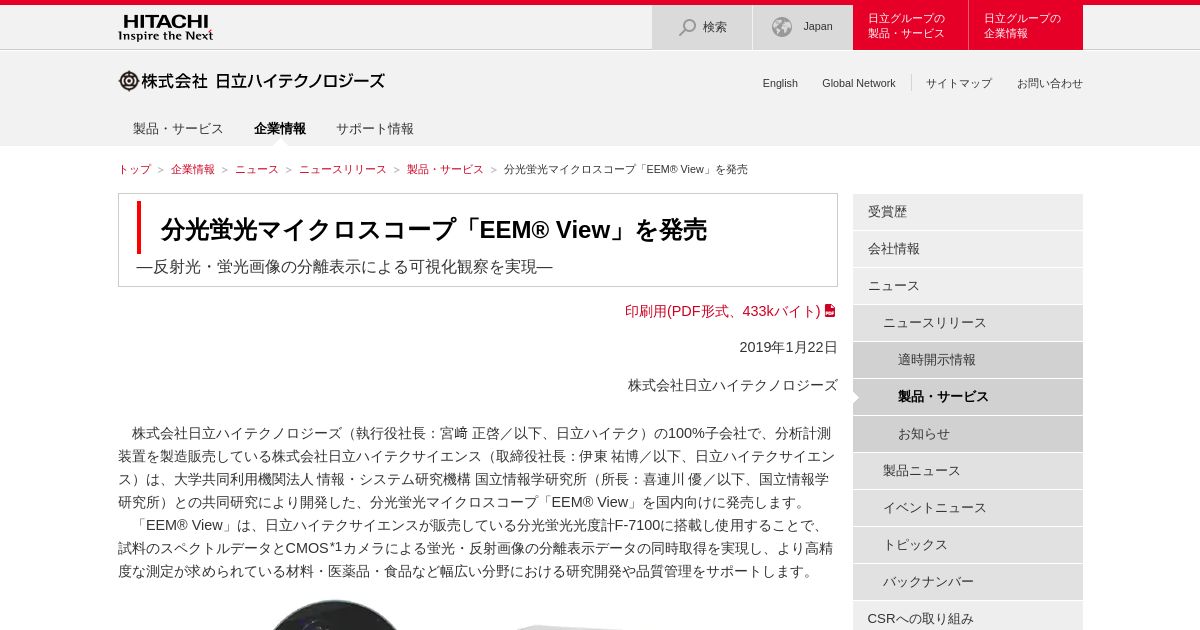Download the 印刷用 PDF version
The image size is (1200, 630).
pyautogui.click(x=730, y=311)
